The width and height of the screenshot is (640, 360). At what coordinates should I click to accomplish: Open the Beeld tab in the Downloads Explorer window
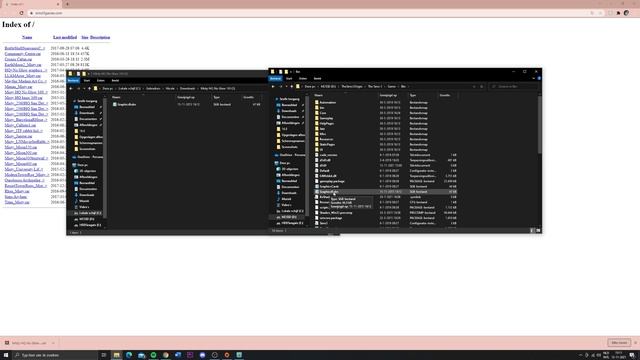point(115,80)
